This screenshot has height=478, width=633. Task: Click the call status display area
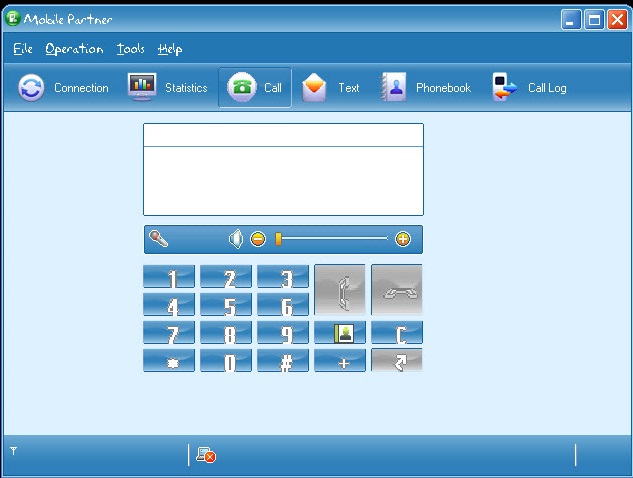(283, 181)
